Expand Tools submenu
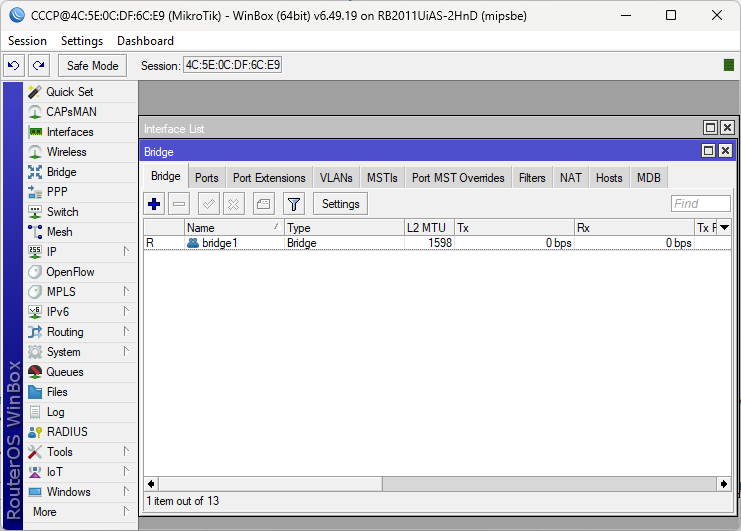The height and width of the screenshot is (531, 741). [126, 452]
